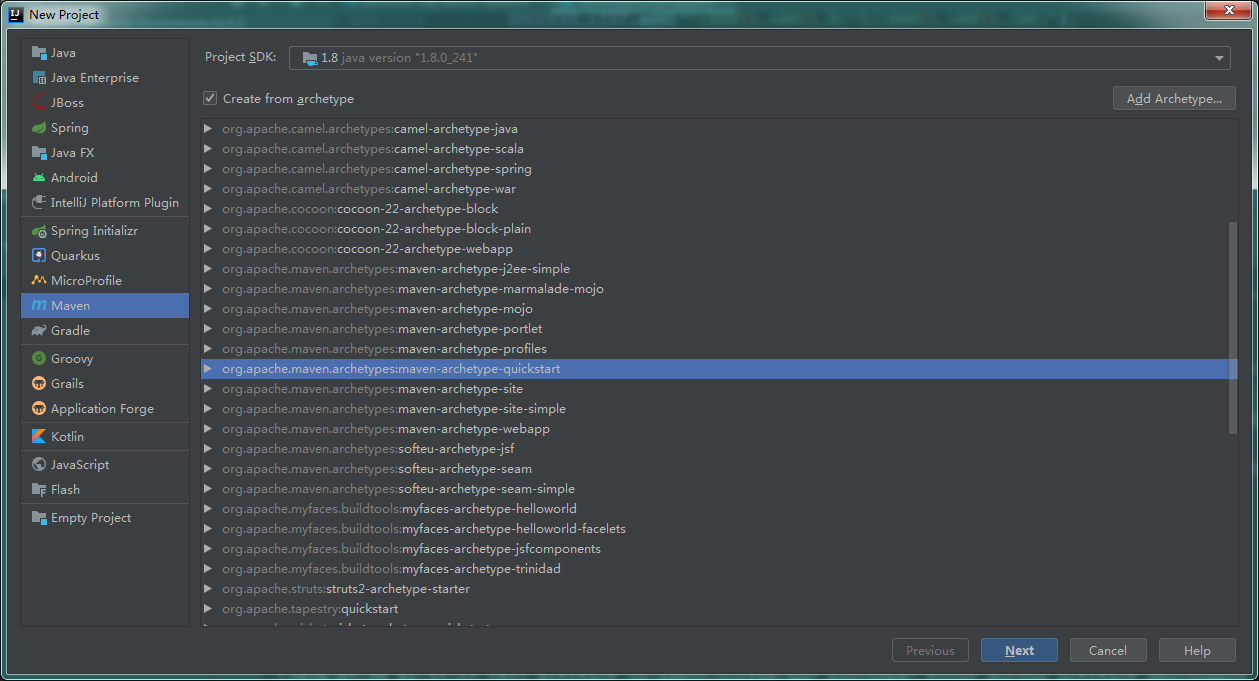Click the Spring Initializr icon

[39, 231]
